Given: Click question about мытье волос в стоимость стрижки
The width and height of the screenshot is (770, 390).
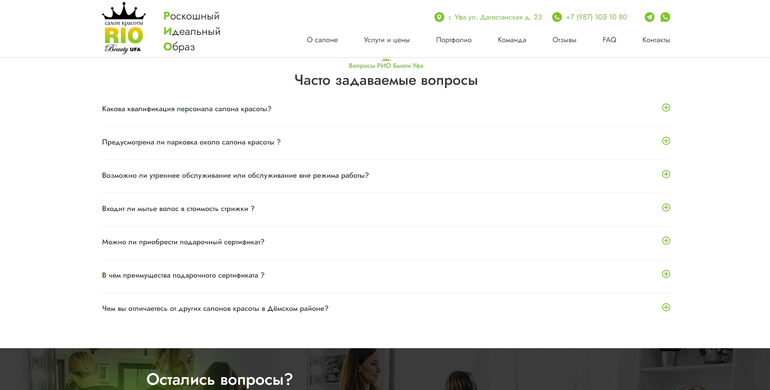Looking at the screenshot, I should click(178, 209).
